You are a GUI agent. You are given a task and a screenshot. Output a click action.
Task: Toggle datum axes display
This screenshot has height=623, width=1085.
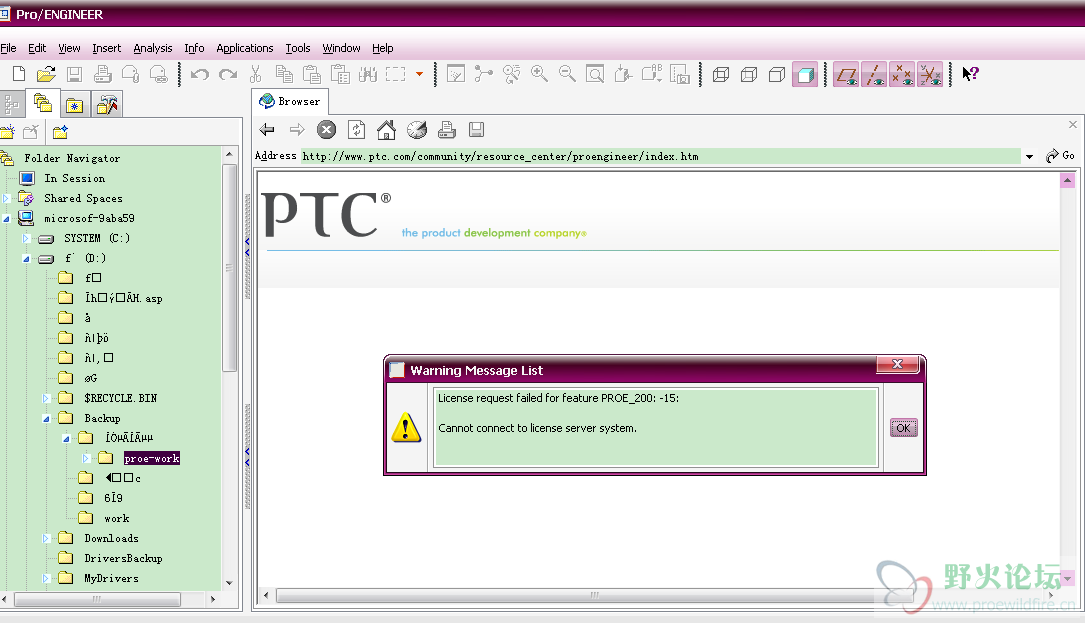tap(874, 74)
